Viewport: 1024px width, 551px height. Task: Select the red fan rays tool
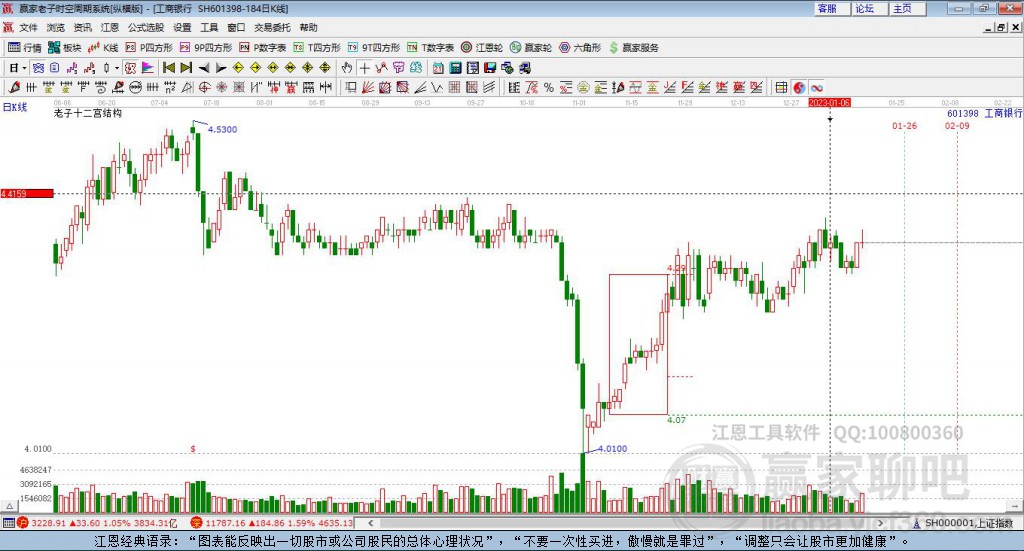click(x=367, y=87)
